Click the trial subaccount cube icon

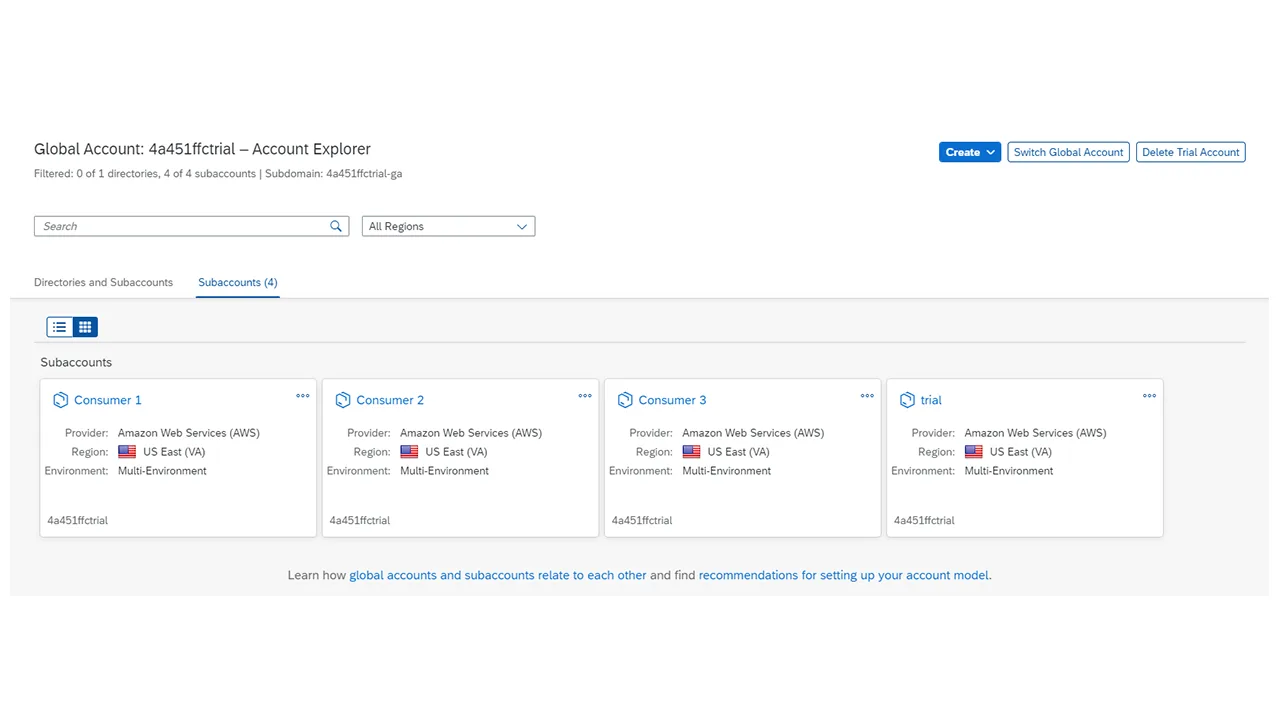coord(907,400)
